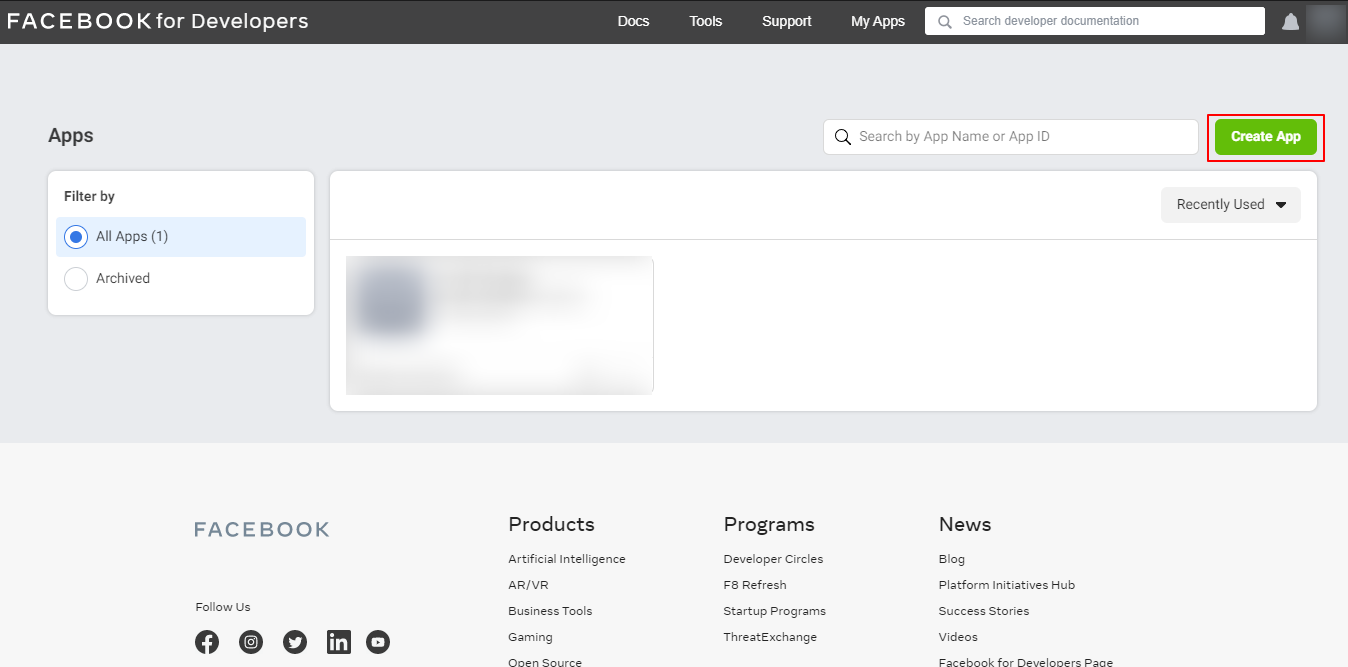Image resolution: width=1348 pixels, height=667 pixels.
Task: Open the ThreatExchange link
Action: (770, 637)
